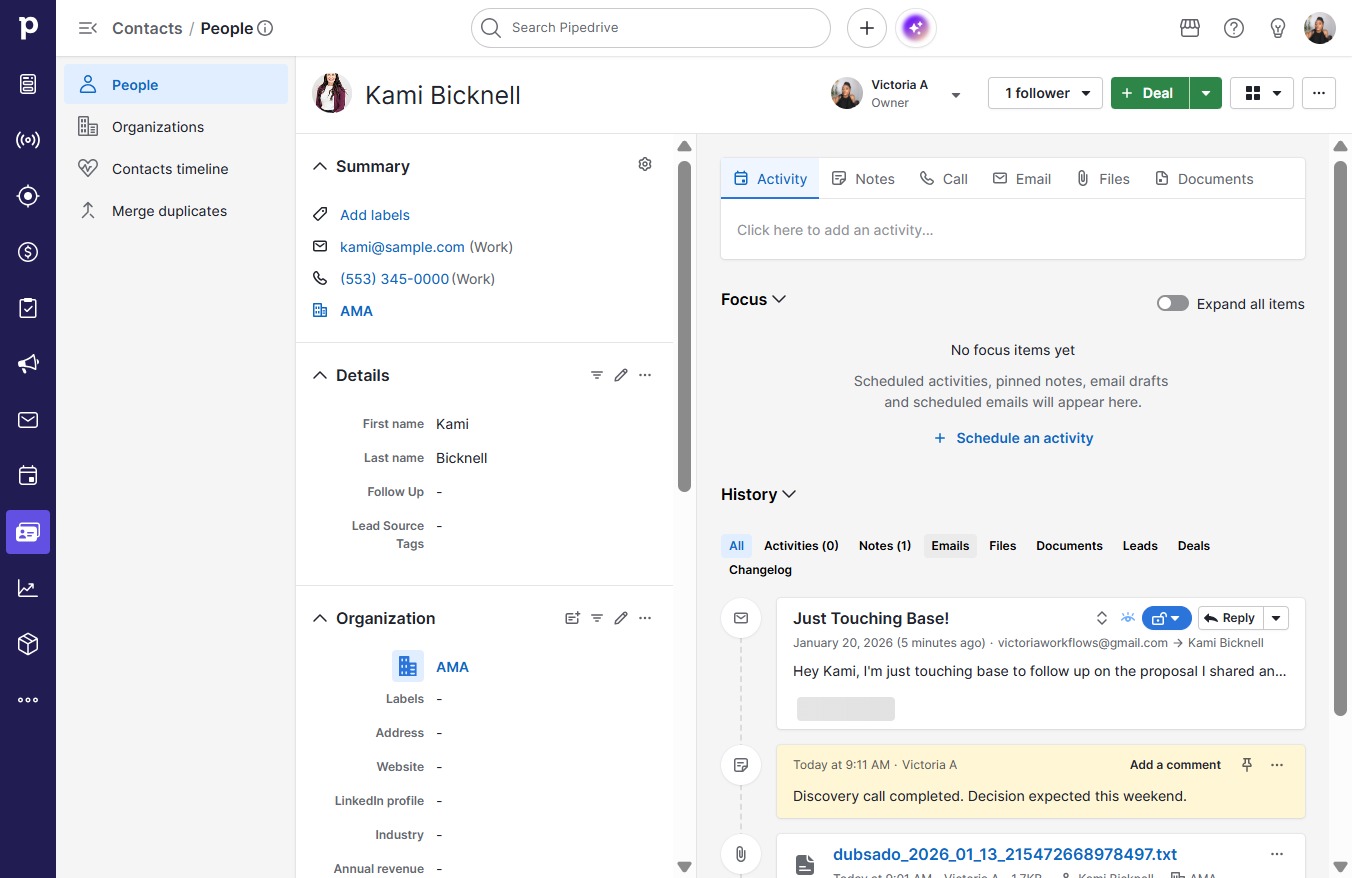
Task: Open Organizations in contacts menu
Action: coord(176,127)
